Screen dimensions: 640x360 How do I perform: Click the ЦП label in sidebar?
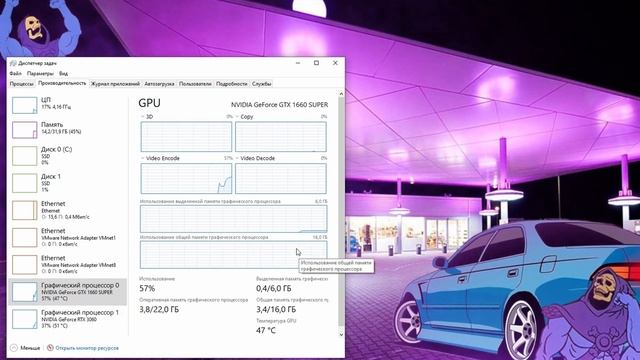click(x=46, y=100)
